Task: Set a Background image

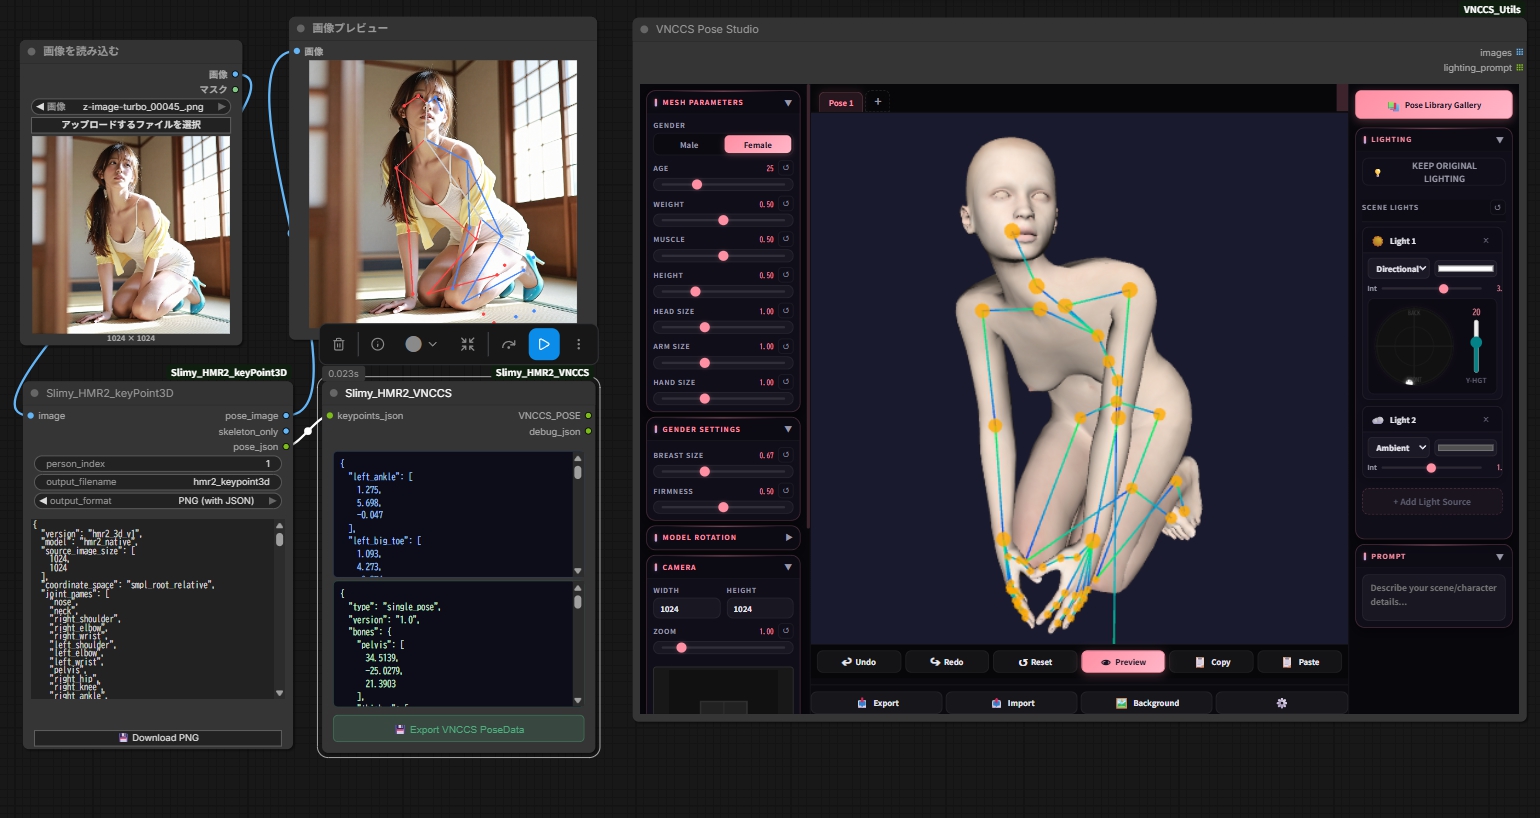Action: (x=1147, y=703)
